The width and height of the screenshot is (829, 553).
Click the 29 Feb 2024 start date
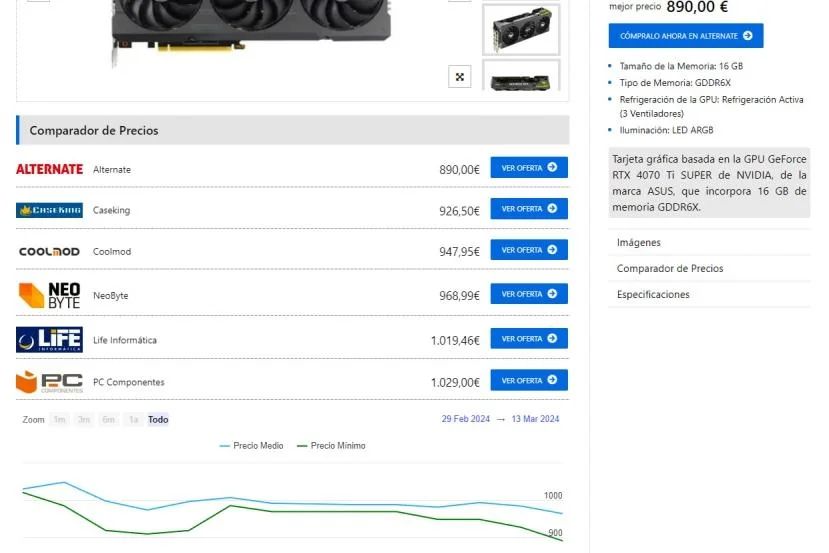466,419
